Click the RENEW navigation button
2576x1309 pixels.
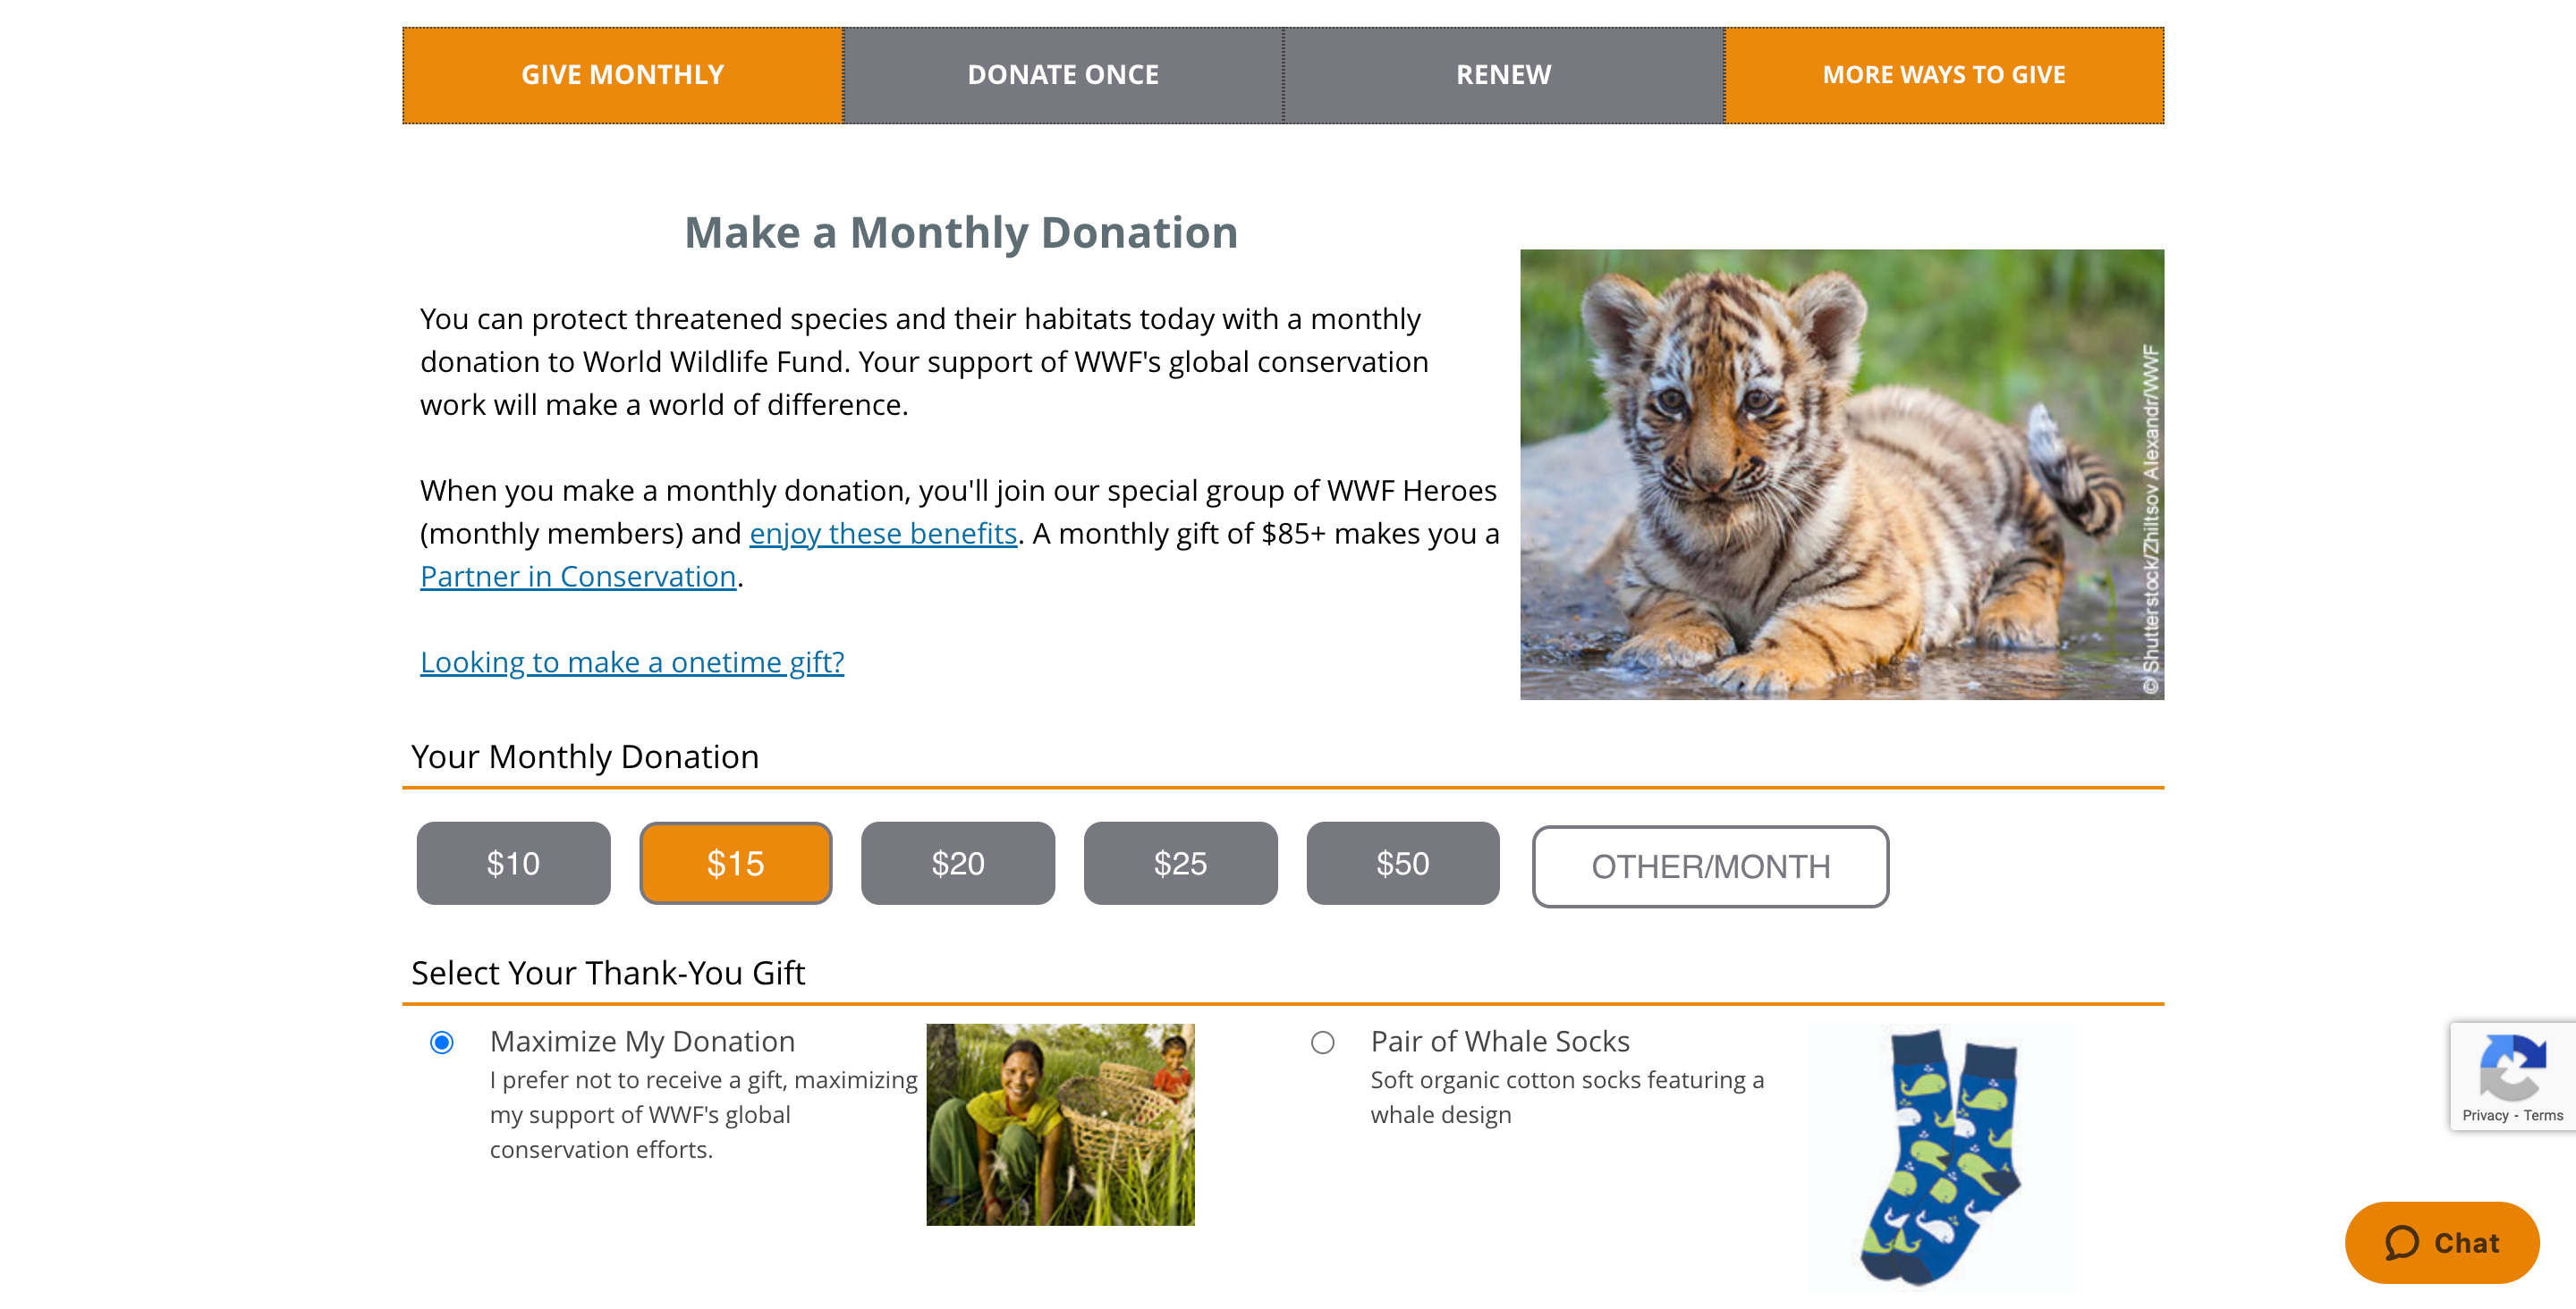tap(1503, 73)
